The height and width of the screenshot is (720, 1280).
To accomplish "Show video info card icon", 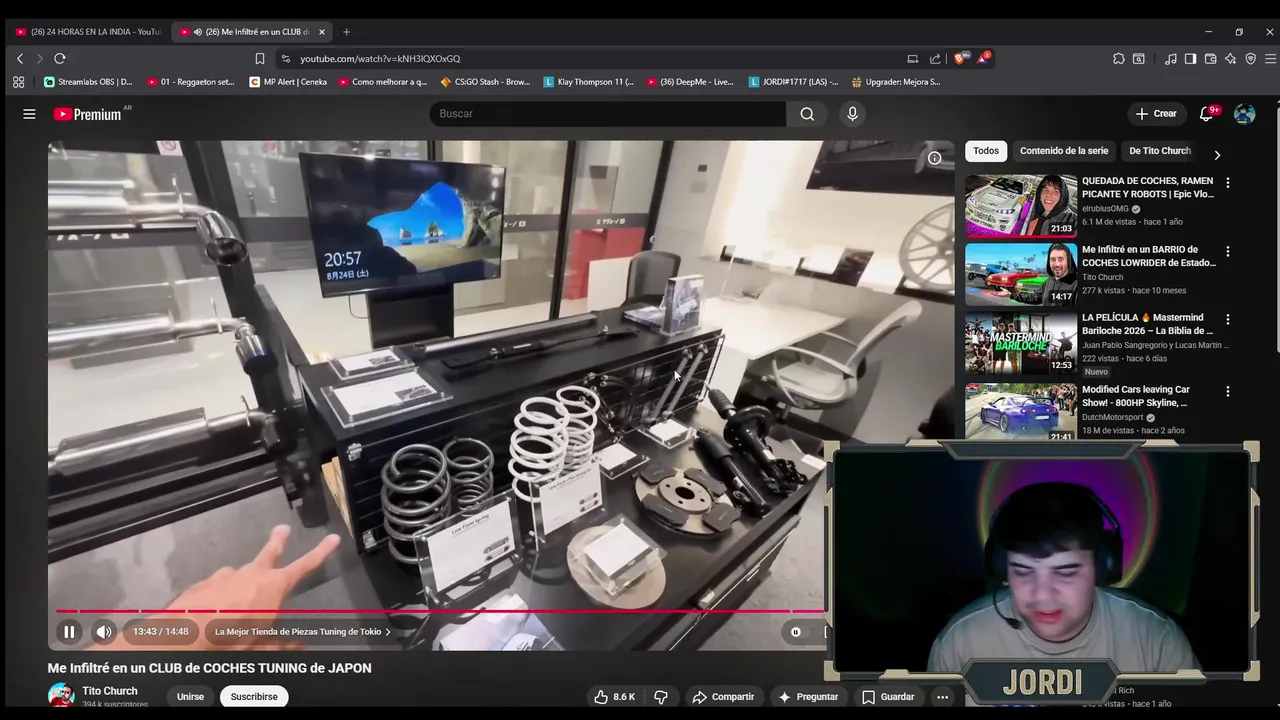I will [934, 158].
